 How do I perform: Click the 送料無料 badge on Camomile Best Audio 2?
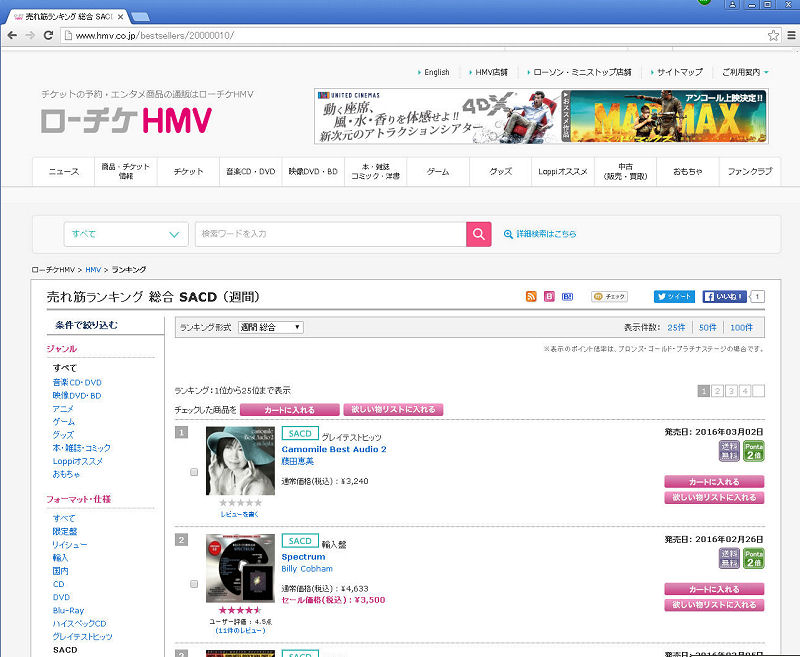coord(729,451)
